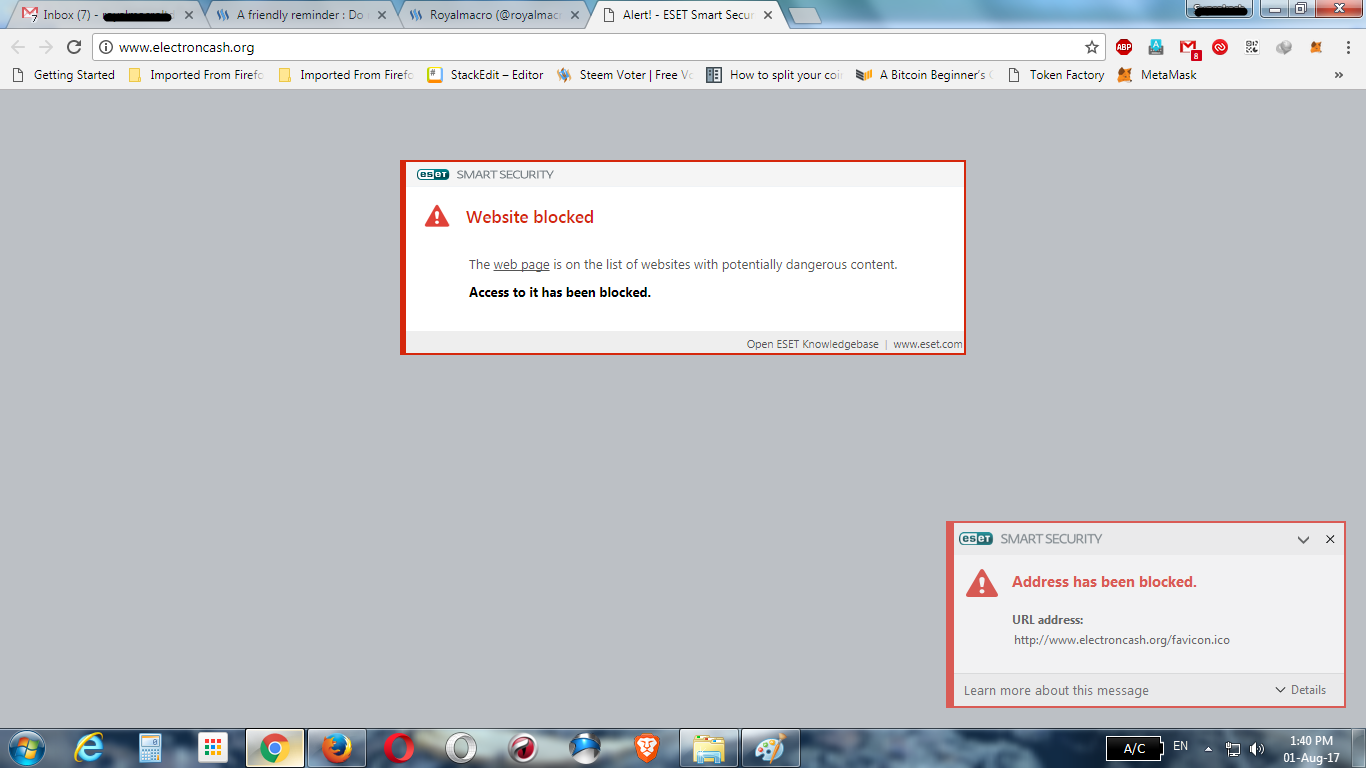
Task: Reload the current page
Action: pyautogui.click(x=74, y=47)
